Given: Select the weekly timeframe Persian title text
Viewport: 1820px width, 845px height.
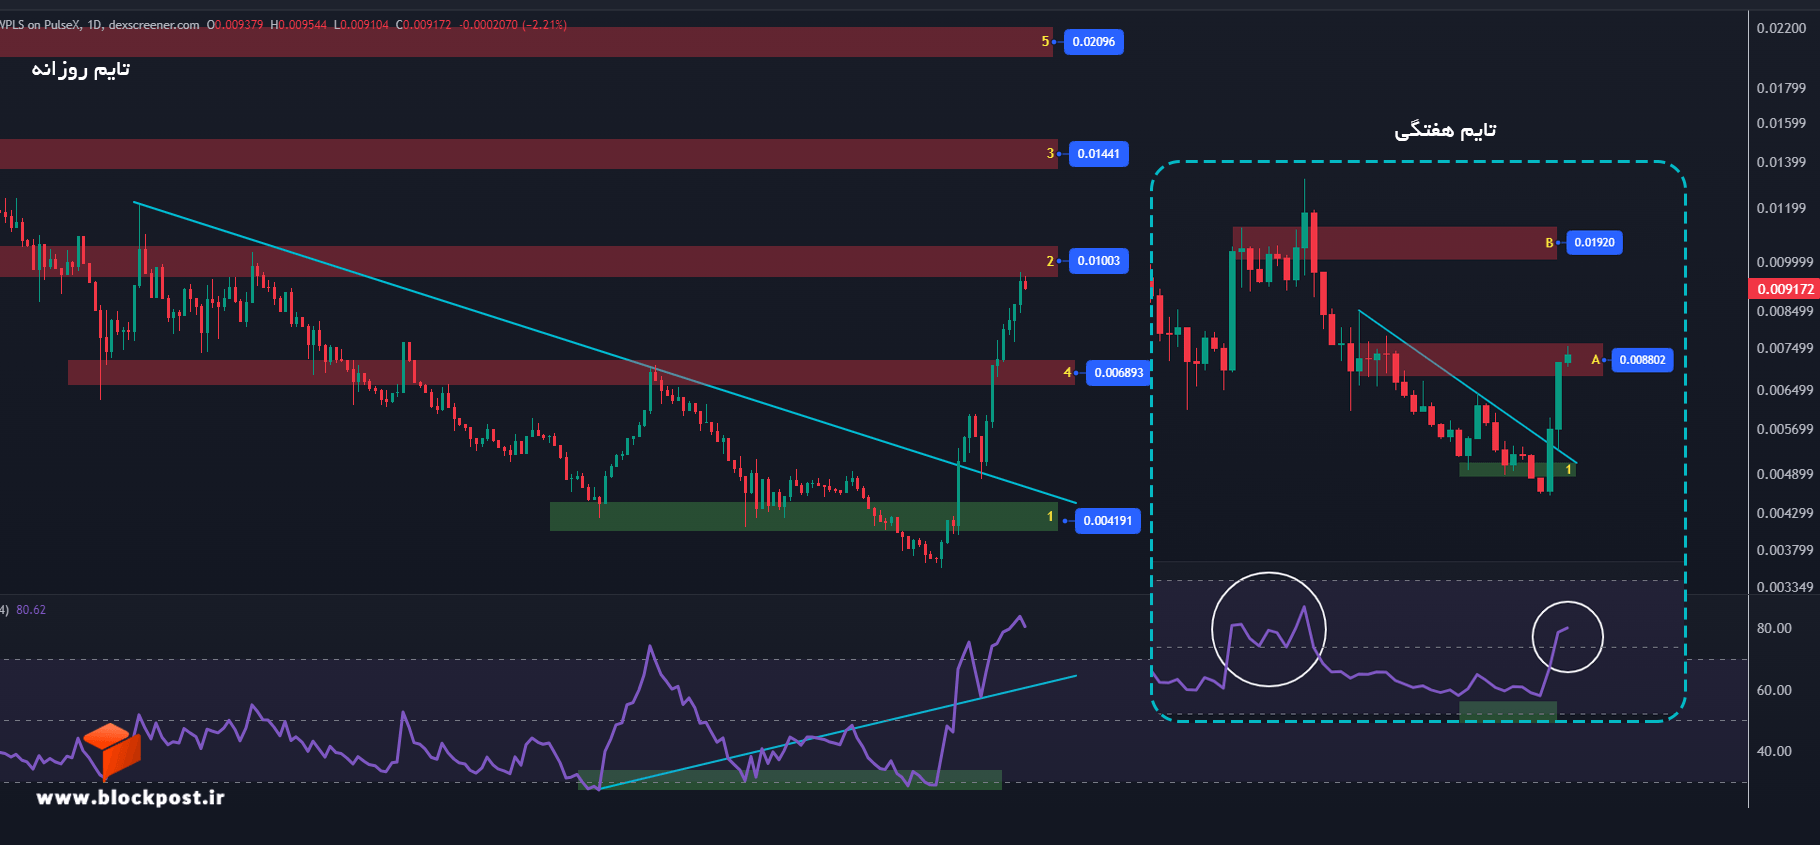Looking at the screenshot, I should click(x=1445, y=130).
